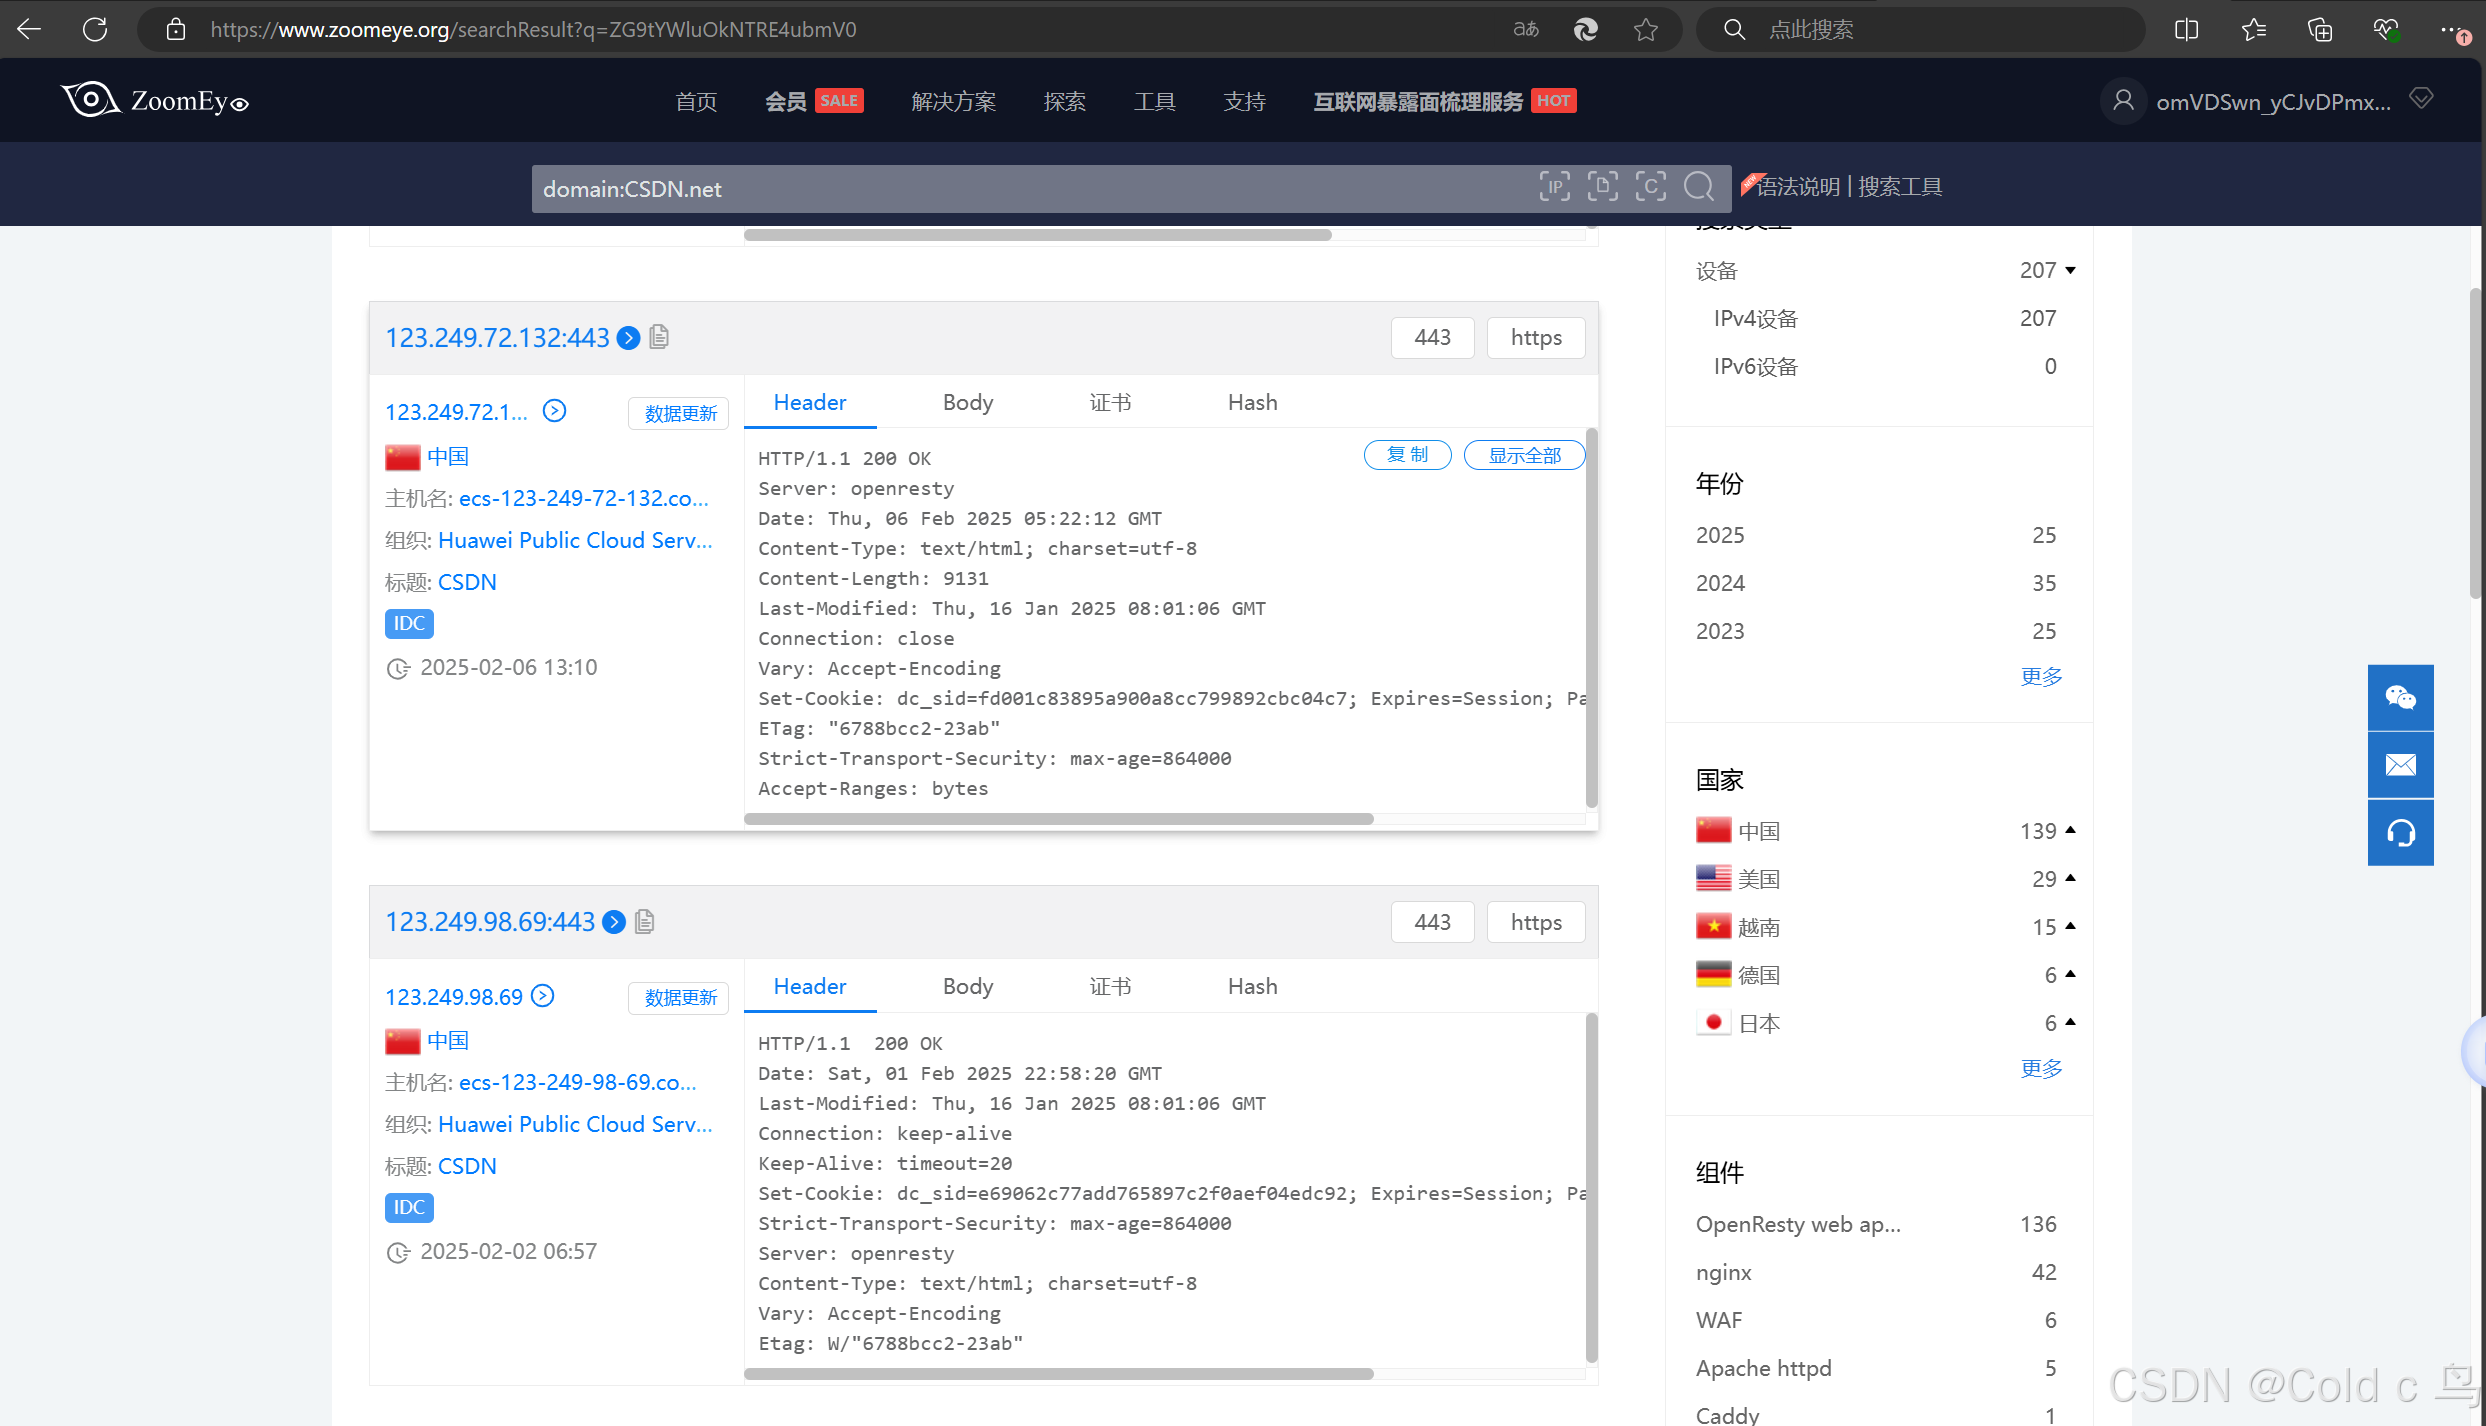Add this page to favorites using the star icon

1646,29
